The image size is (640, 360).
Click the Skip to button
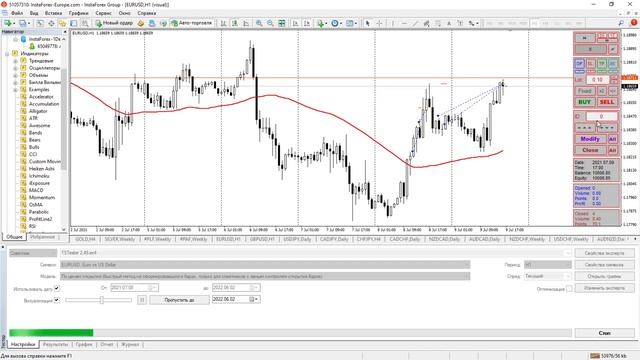coord(179,300)
